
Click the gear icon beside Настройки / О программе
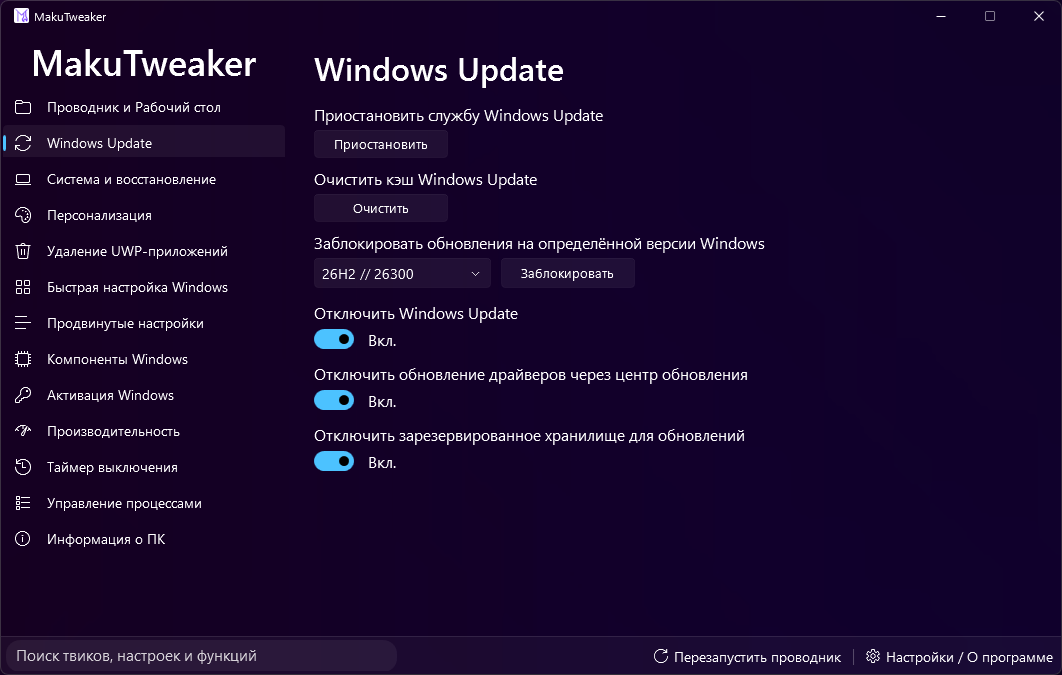click(x=873, y=656)
